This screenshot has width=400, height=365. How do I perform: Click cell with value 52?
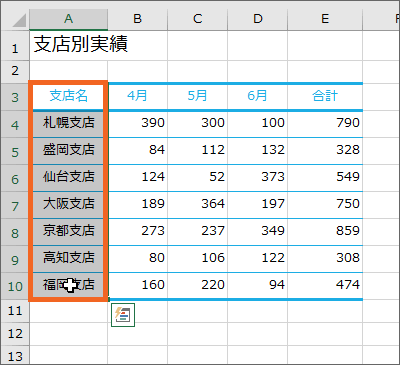coord(198,178)
